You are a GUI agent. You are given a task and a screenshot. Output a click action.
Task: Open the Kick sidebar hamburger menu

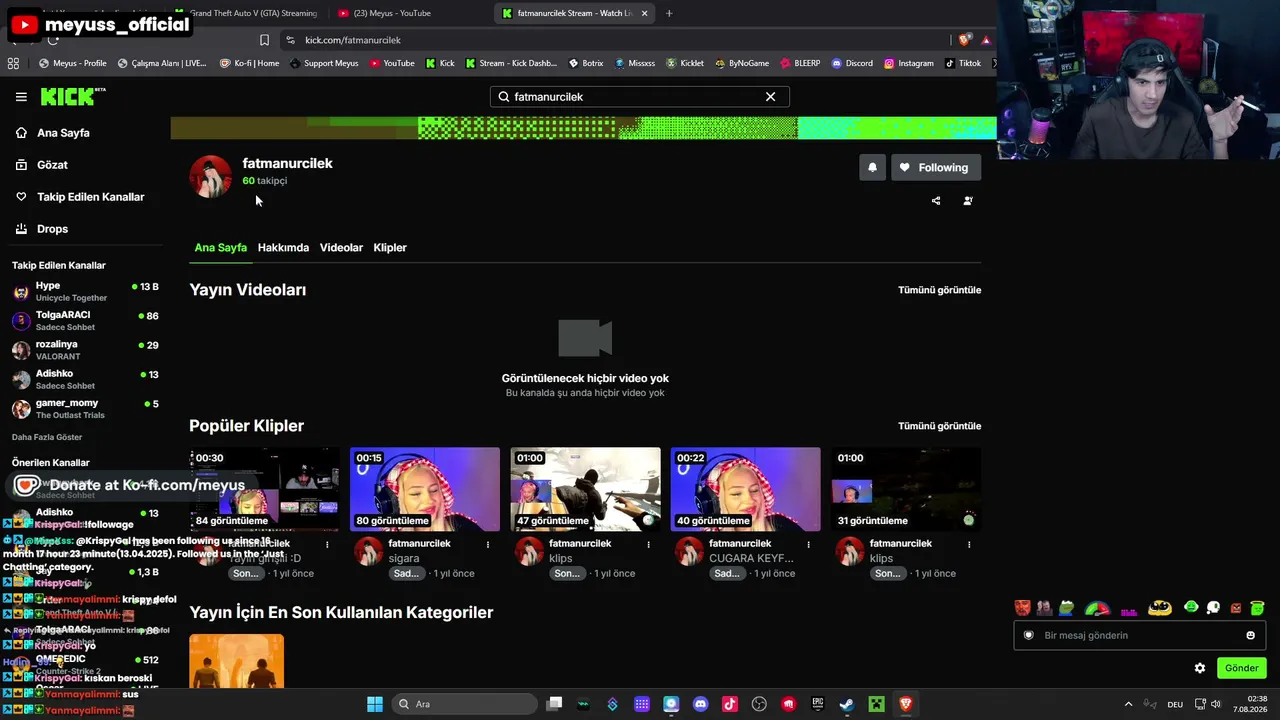click(x=21, y=97)
